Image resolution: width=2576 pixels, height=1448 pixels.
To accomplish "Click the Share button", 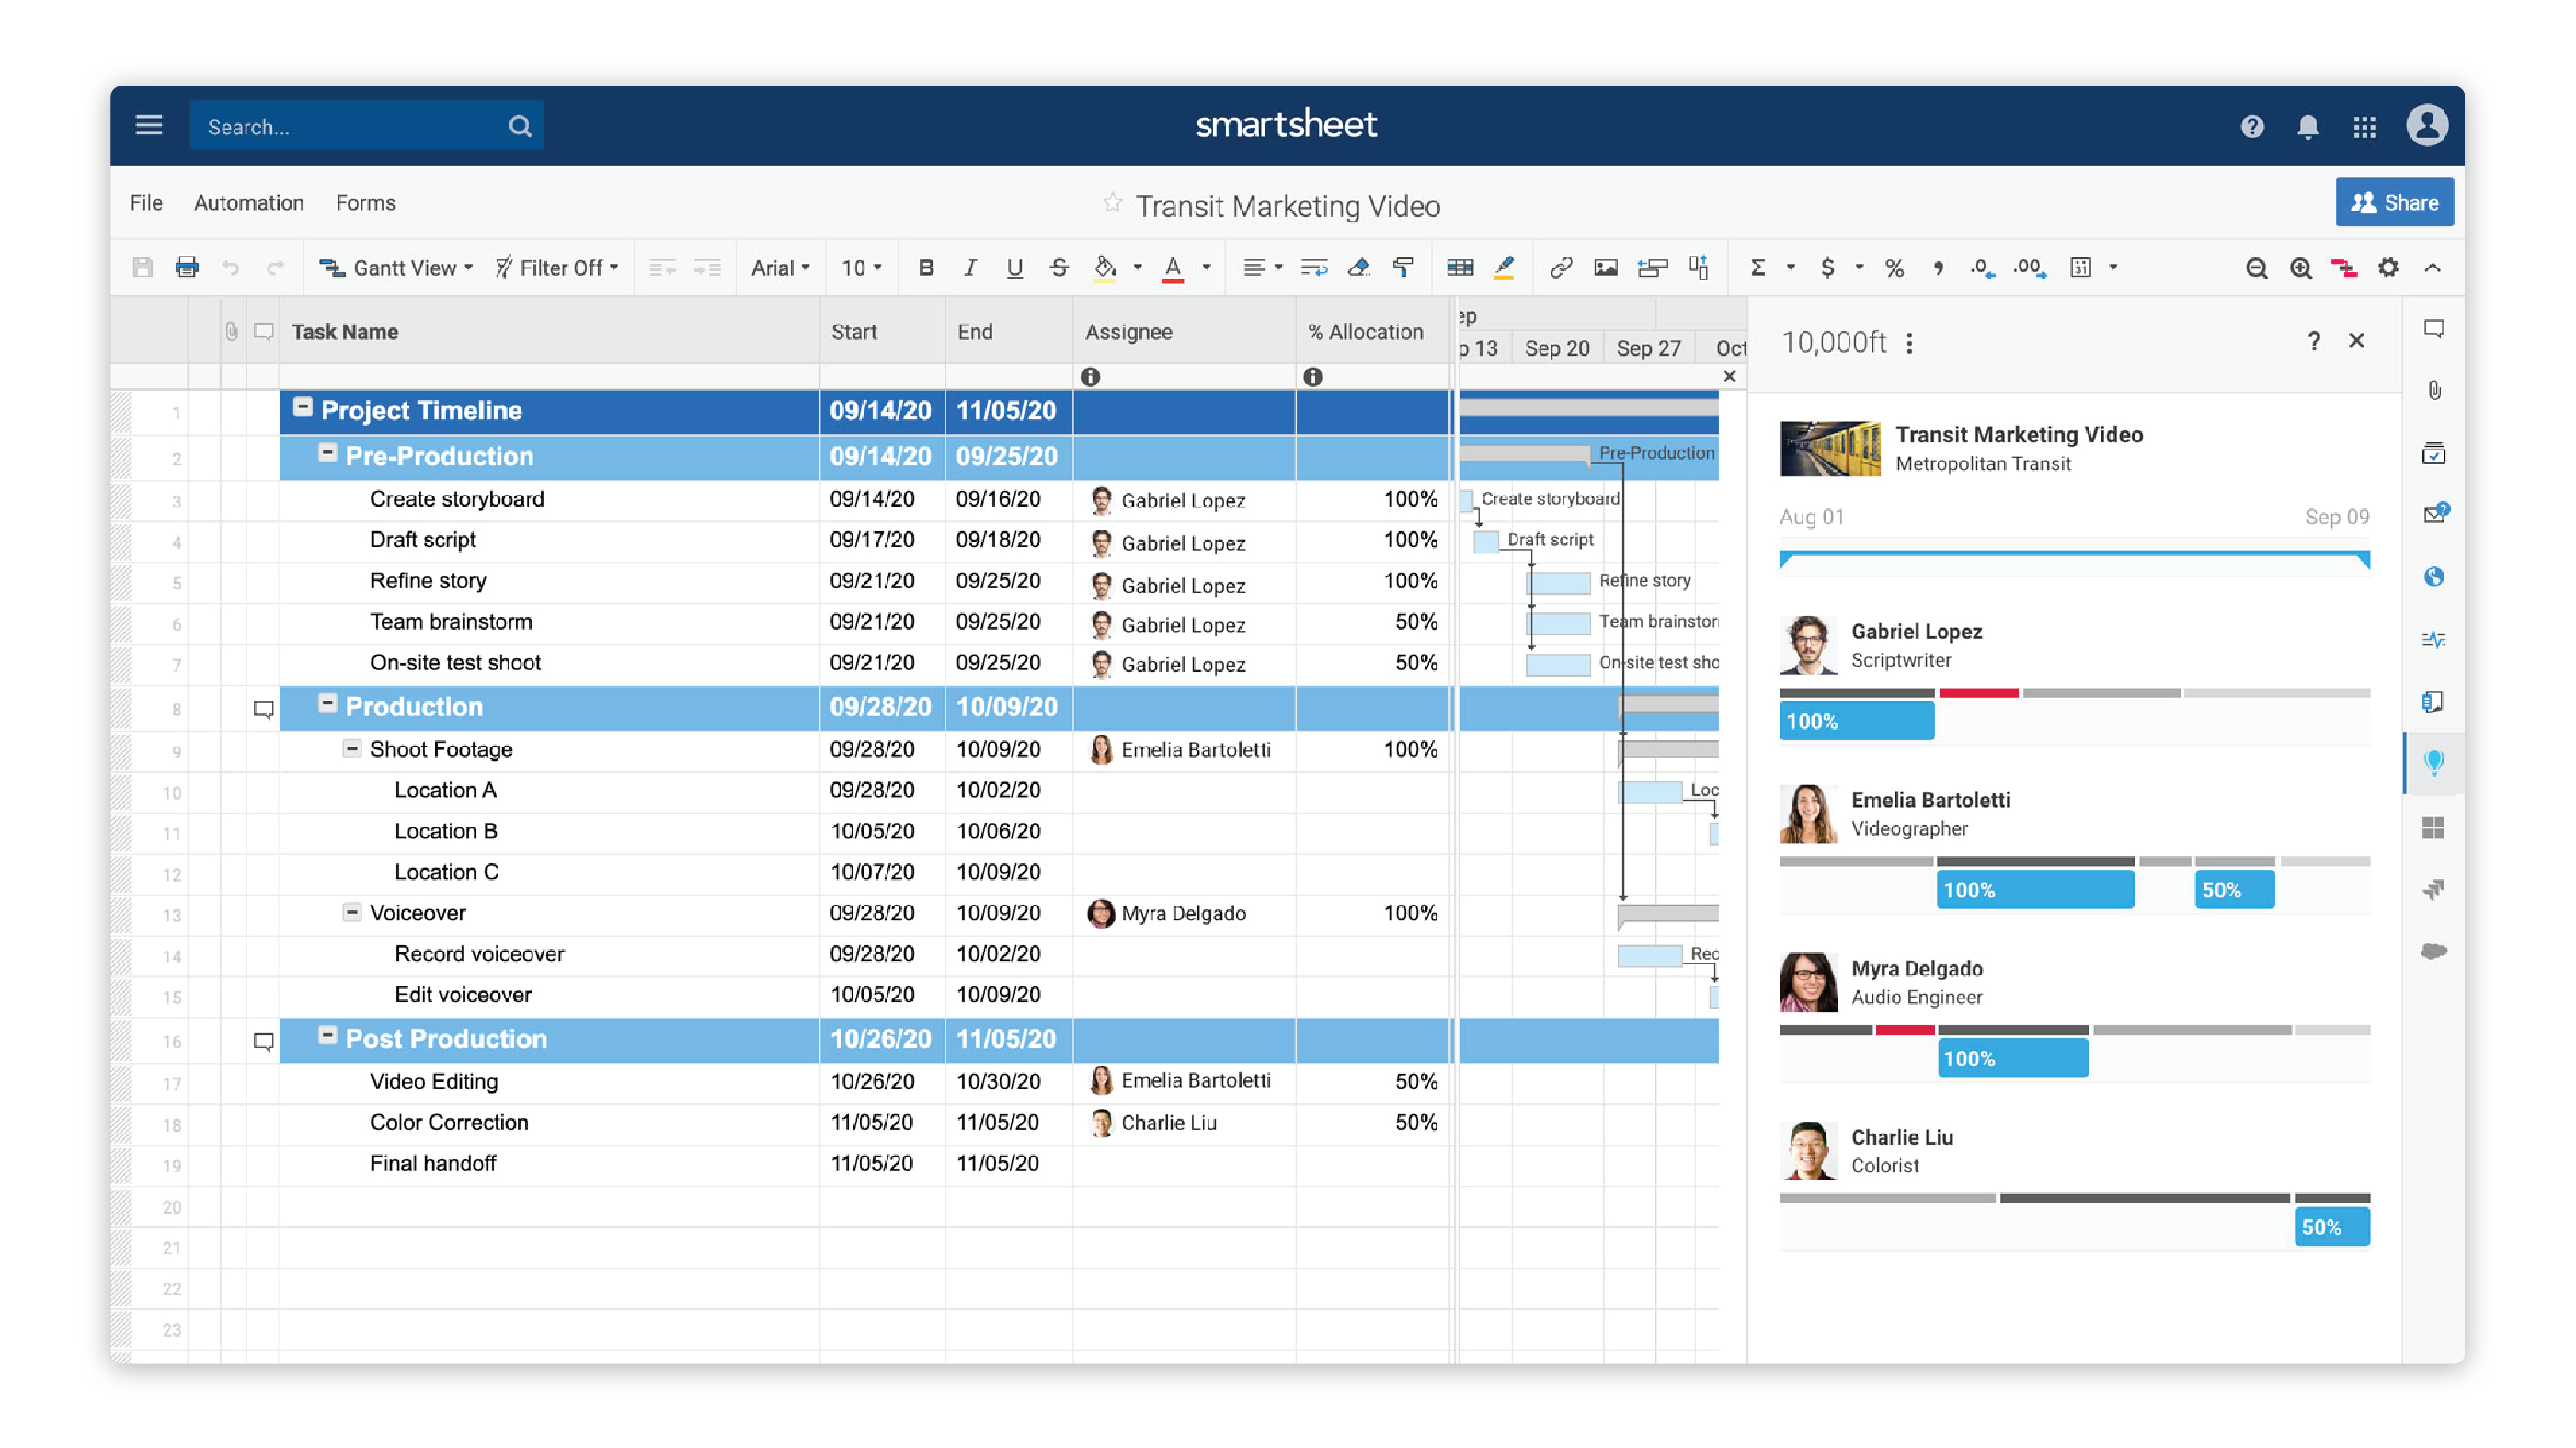I will click(2393, 203).
